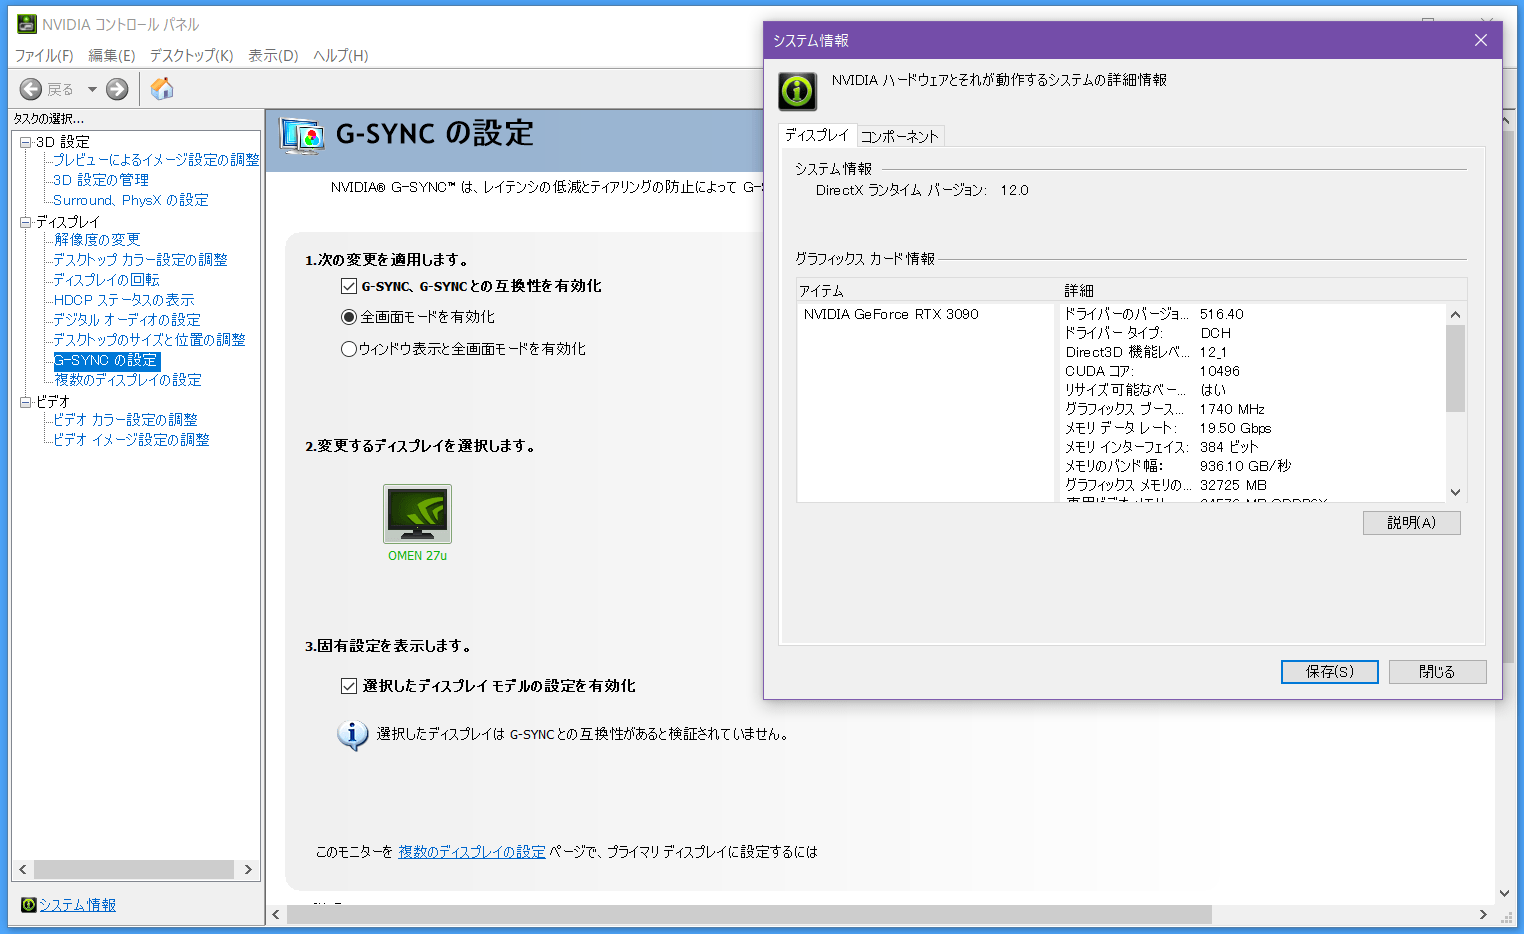Collapse the 3D 設定 tree node

(26, 142)
